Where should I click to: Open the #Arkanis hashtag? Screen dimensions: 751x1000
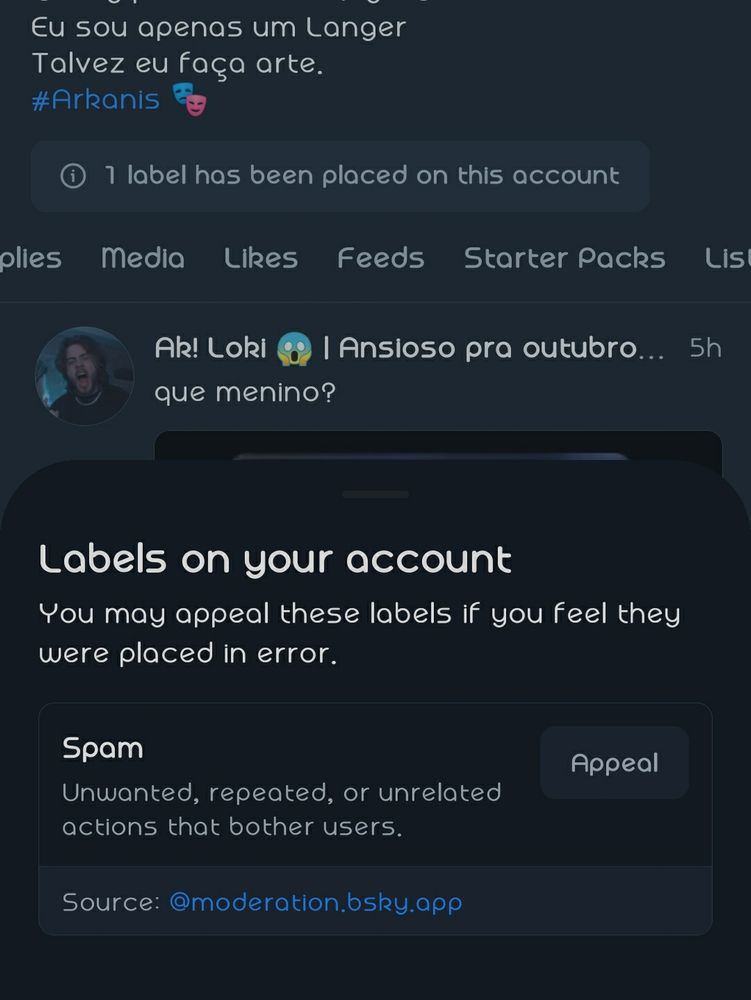pos(96,100)
